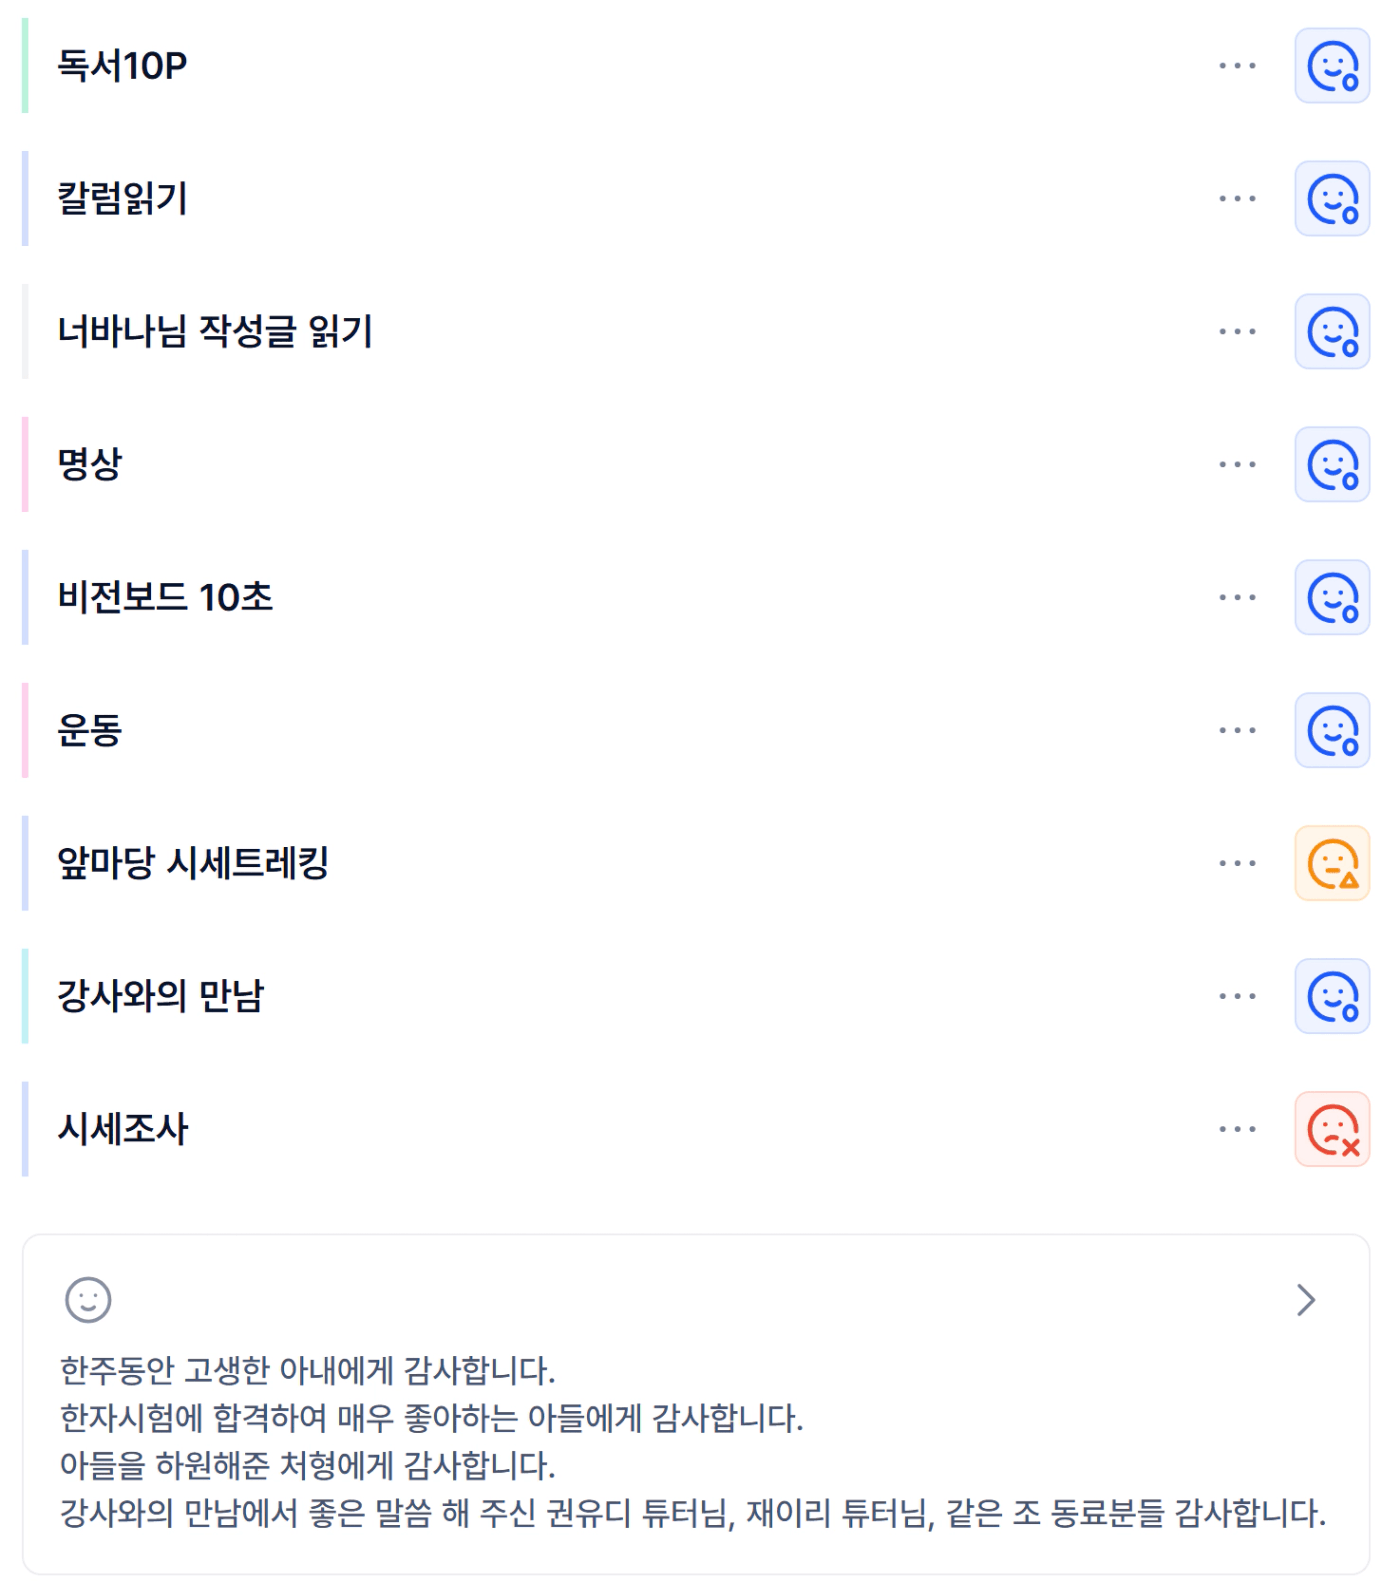
Task: Click the lavender color bar beside 비전보드 10초
Action: (25, 598)
